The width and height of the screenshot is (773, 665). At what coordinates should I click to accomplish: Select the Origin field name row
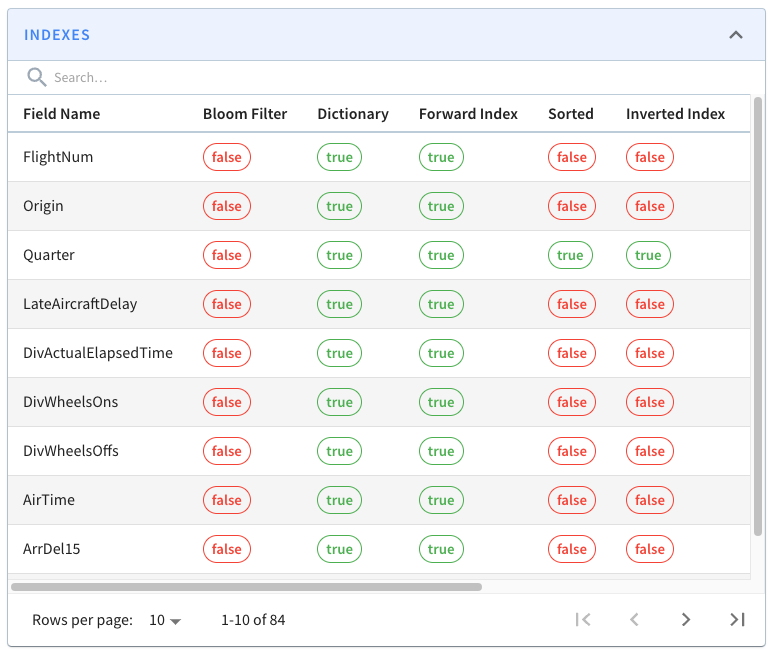(x=44, y=206)
